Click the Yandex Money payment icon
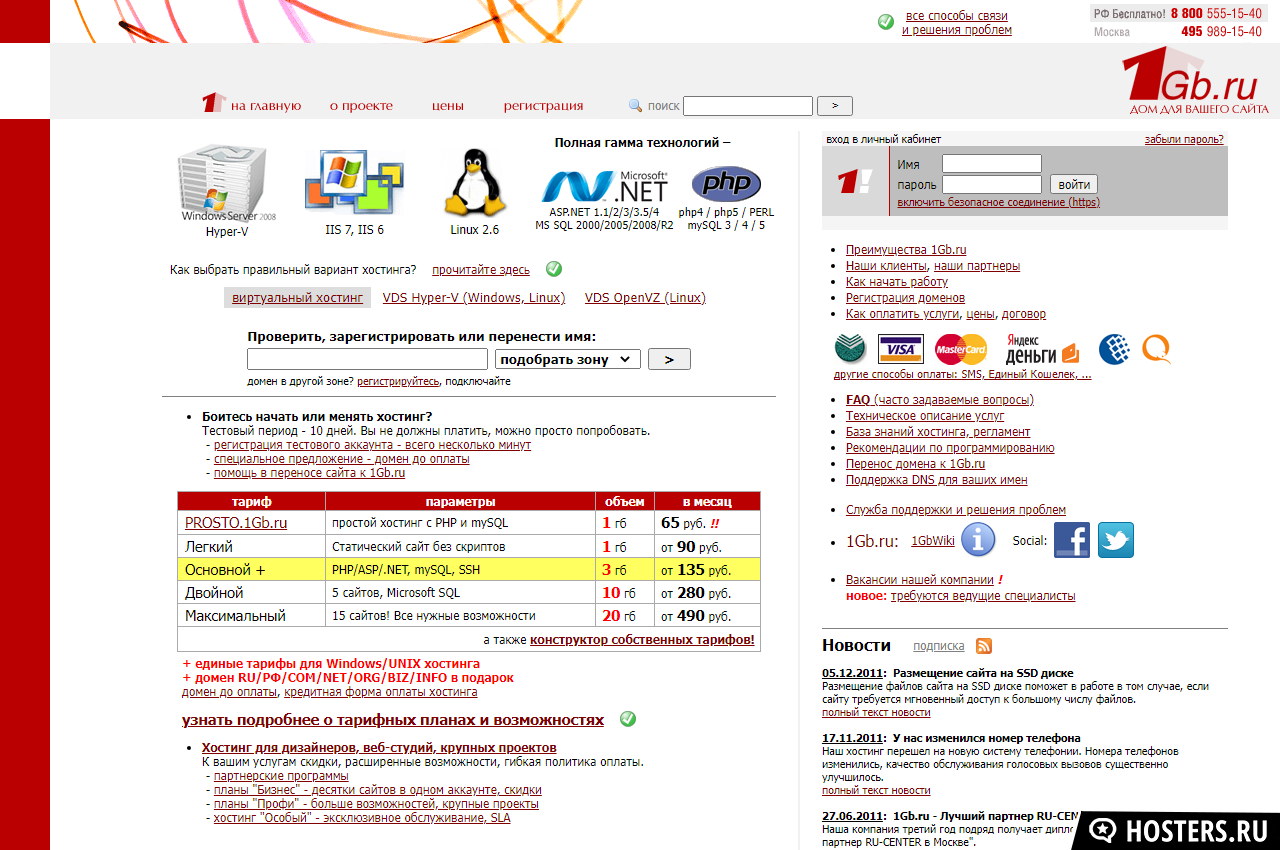 pyautogui.click(x=1042, y=349)
